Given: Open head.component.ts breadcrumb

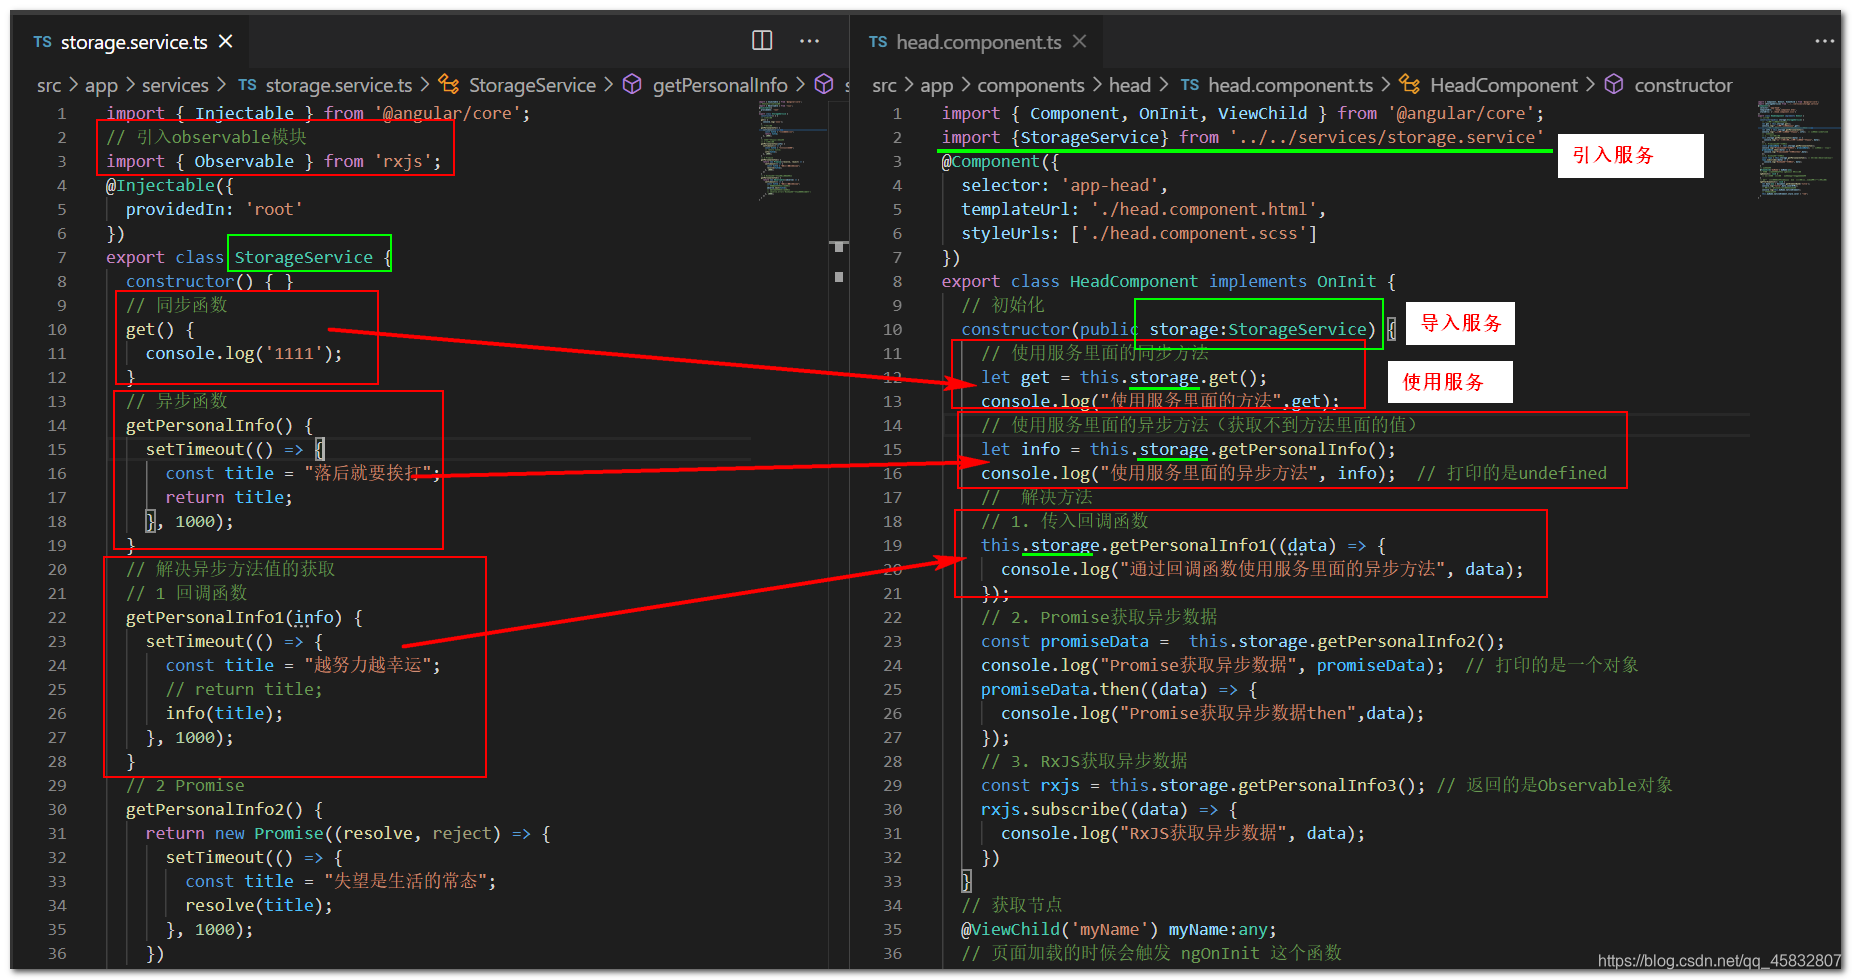Looking at the screenshot, I should tap(1291, 86).
